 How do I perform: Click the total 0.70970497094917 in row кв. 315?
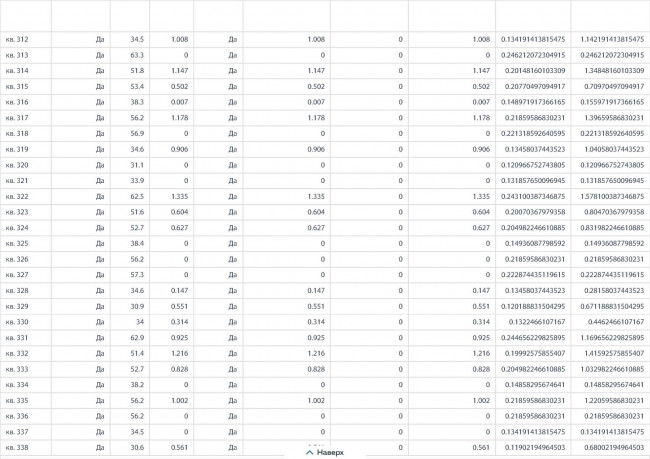614,87
